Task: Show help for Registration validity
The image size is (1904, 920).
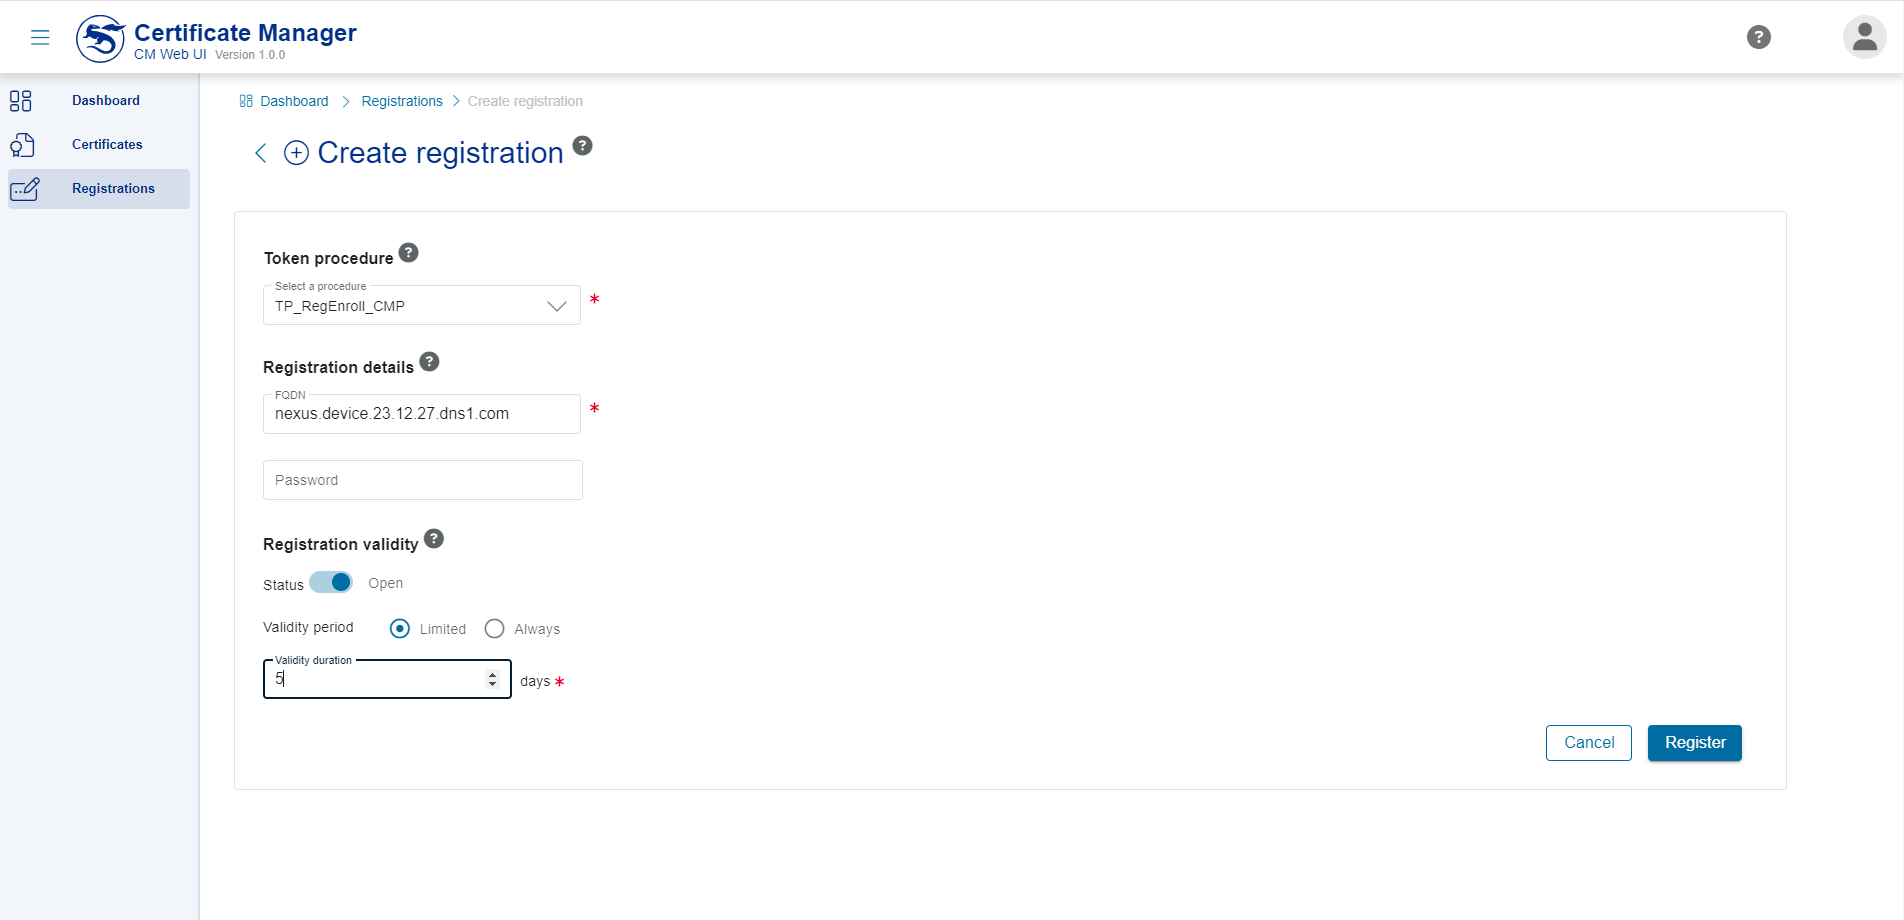Action: click(x=434, y=539)
